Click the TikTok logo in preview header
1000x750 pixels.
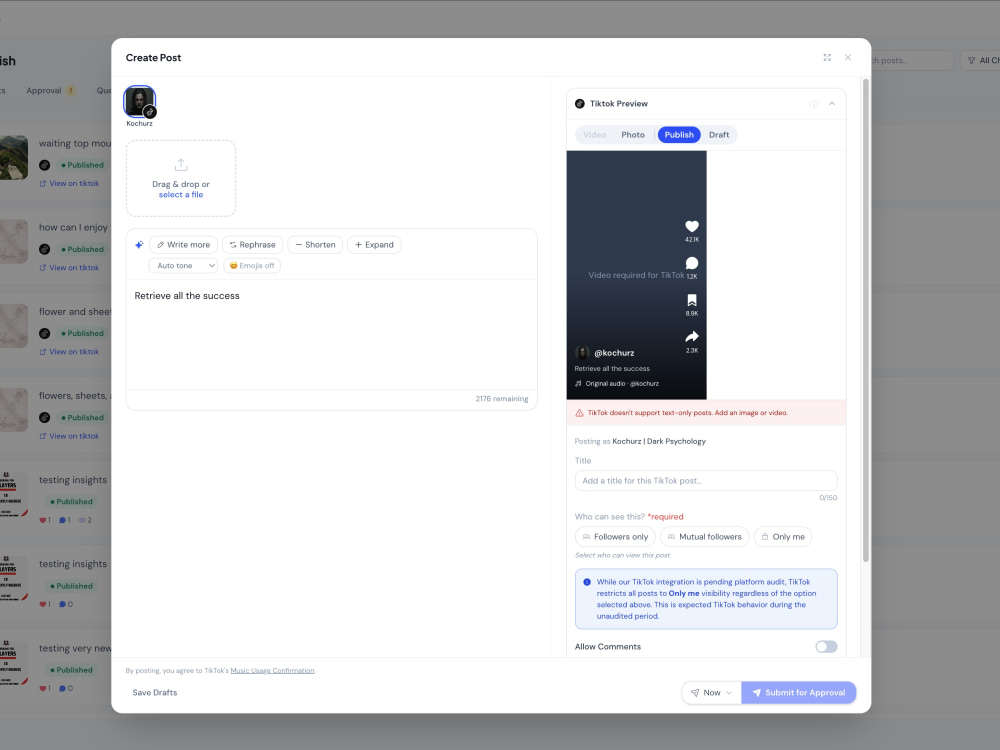pyautogui.click(x=580, y=104)
